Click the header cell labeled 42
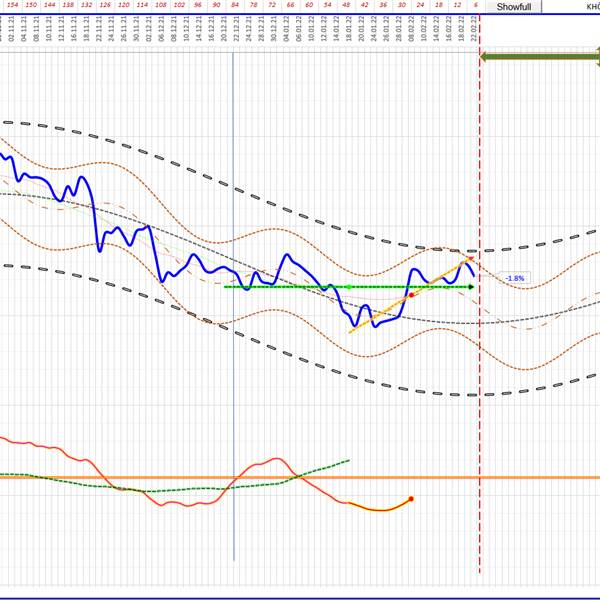The width and height of the screenshot is (600, 600). coord(365,5)
